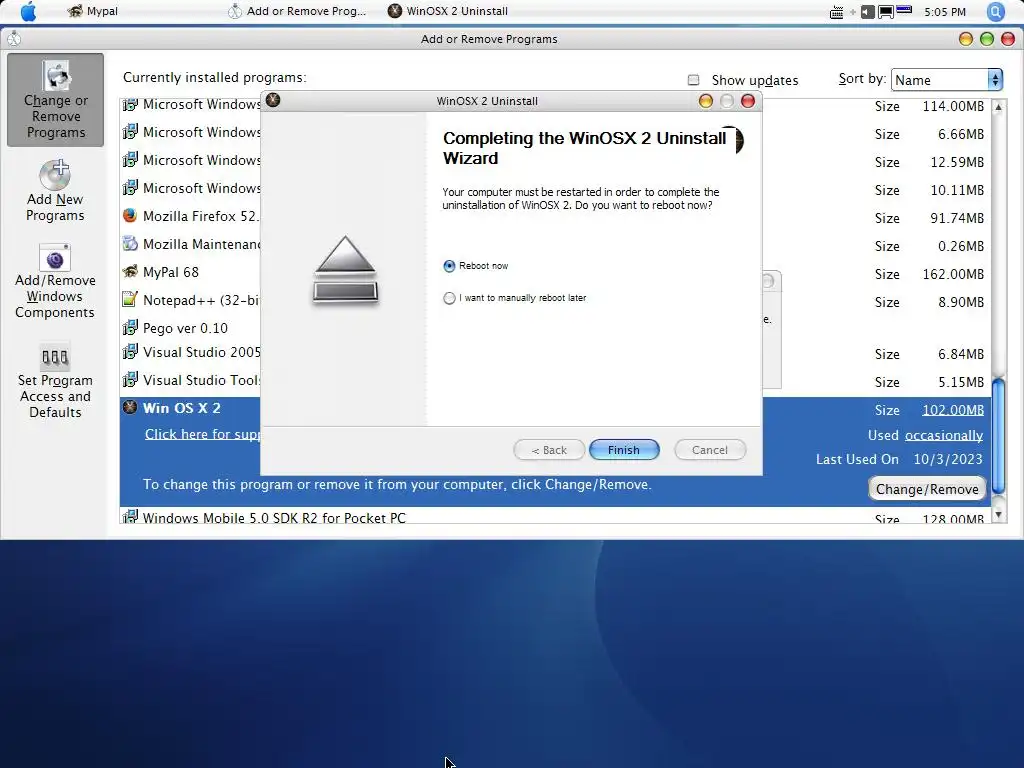Click the monitor display tray icon

886,12
